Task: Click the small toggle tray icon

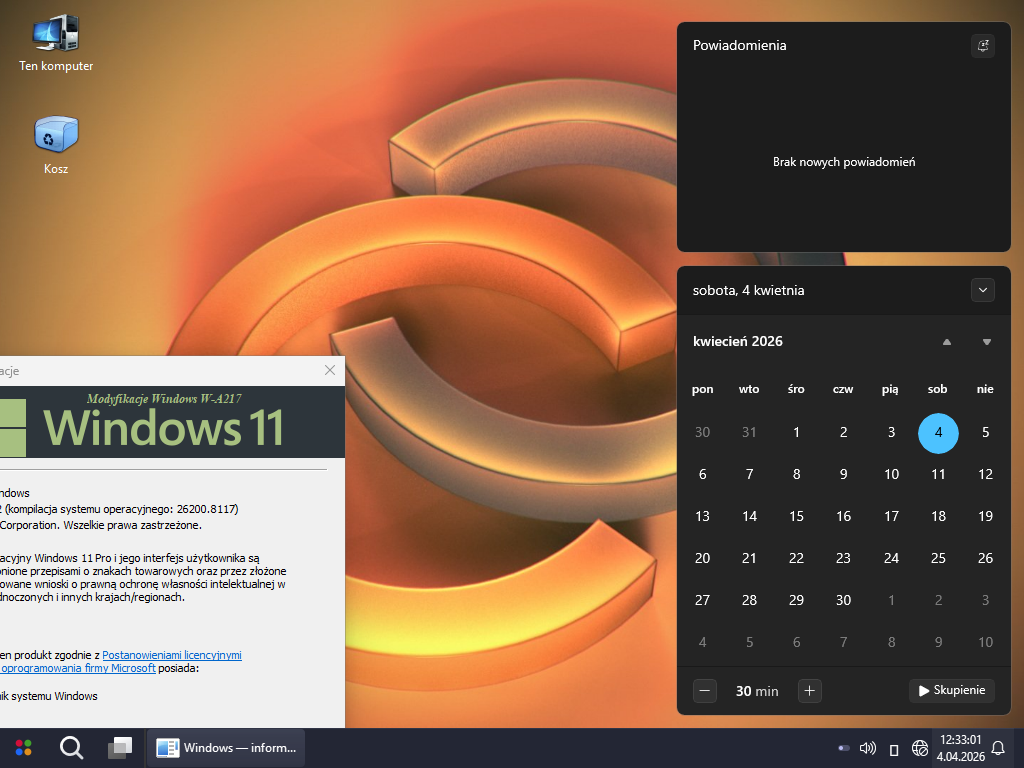Action: [844, 748]
